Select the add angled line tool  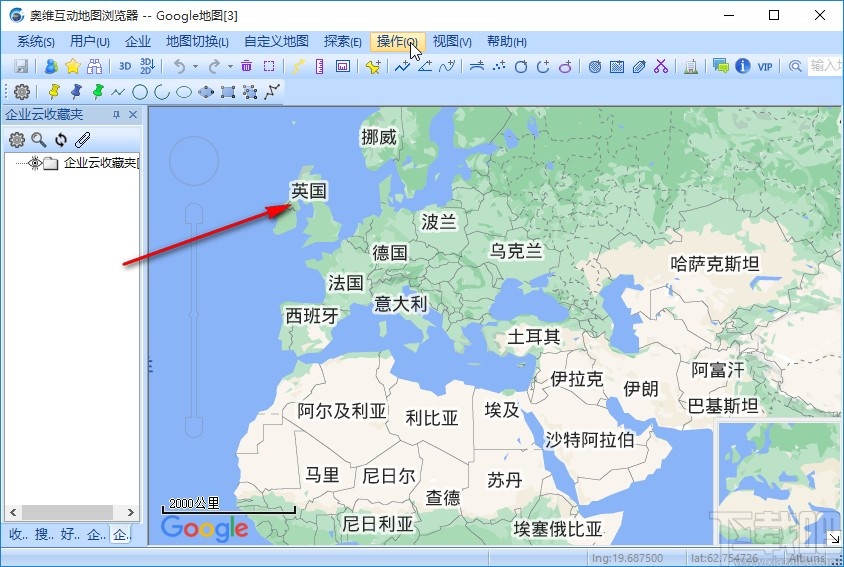coord(425,66)
